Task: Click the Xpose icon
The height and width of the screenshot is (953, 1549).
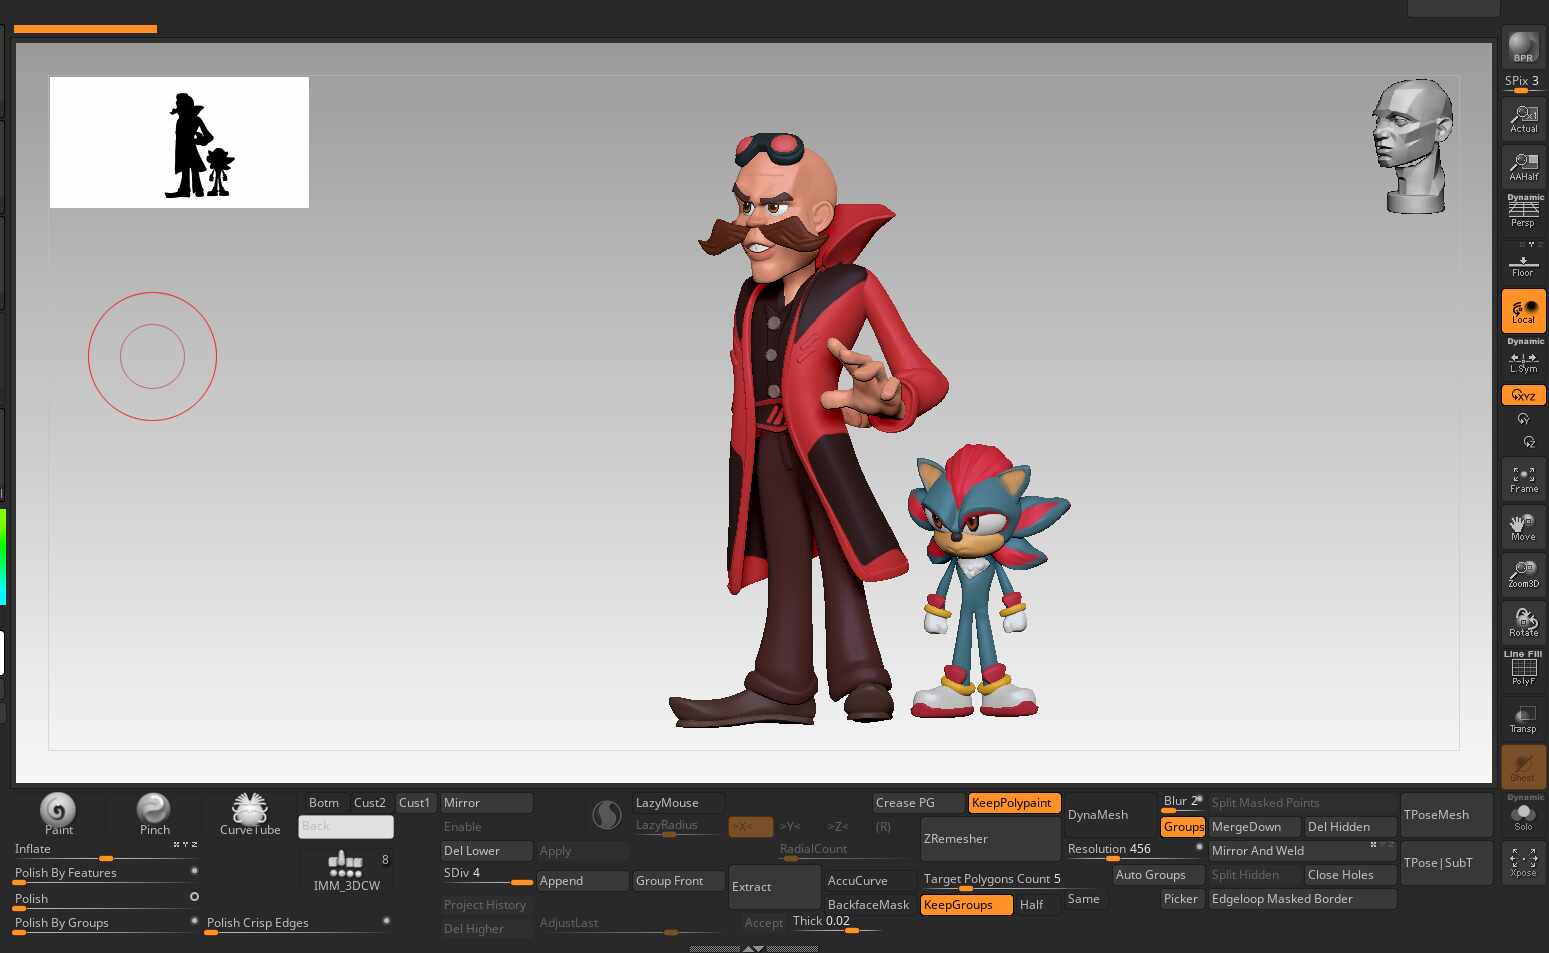Action: (x=1523, y=862)
